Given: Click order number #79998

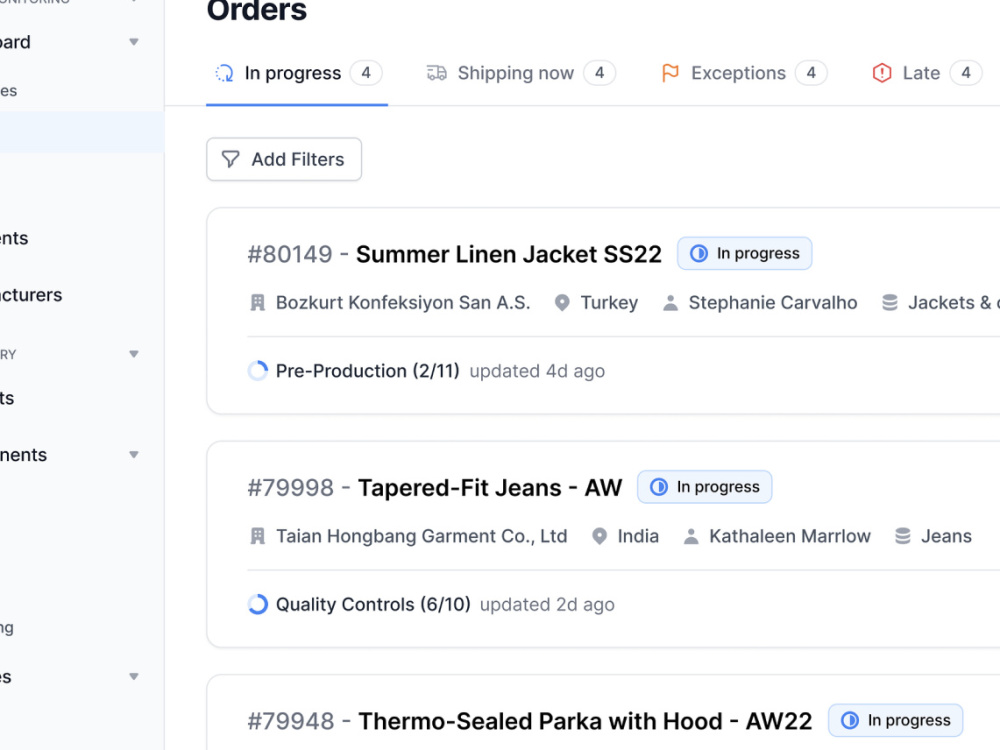Looking at the screenshot, I should pyautogui.click(x=291, y=488).
